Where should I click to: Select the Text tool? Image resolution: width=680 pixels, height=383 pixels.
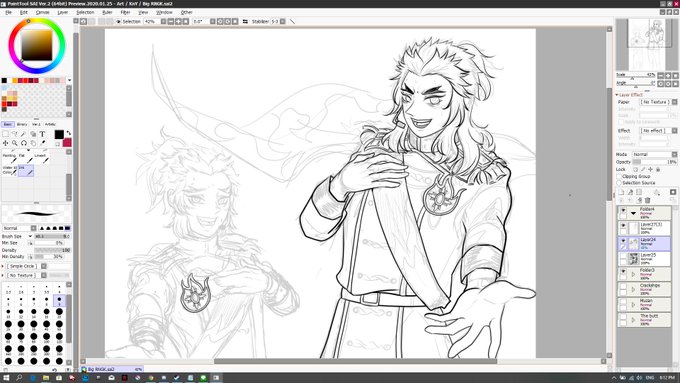pos(42,134)
